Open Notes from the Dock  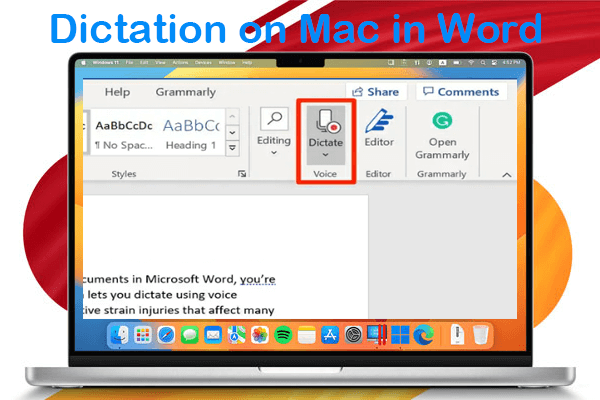tap(307, 335)
